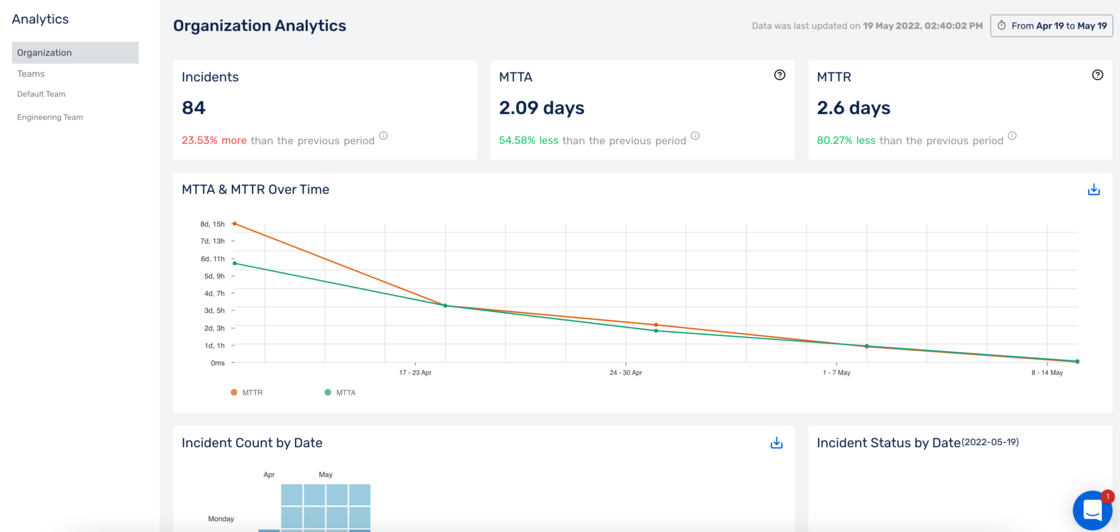
Task: Open Default Team analytics
Action: [41, 94]
